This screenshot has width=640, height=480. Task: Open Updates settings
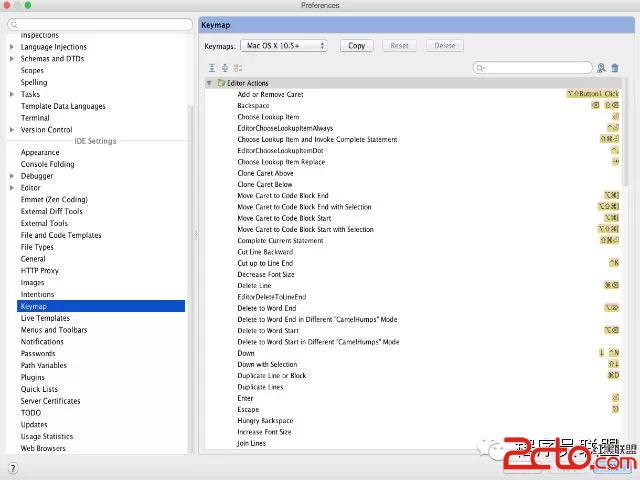[34, 424]
